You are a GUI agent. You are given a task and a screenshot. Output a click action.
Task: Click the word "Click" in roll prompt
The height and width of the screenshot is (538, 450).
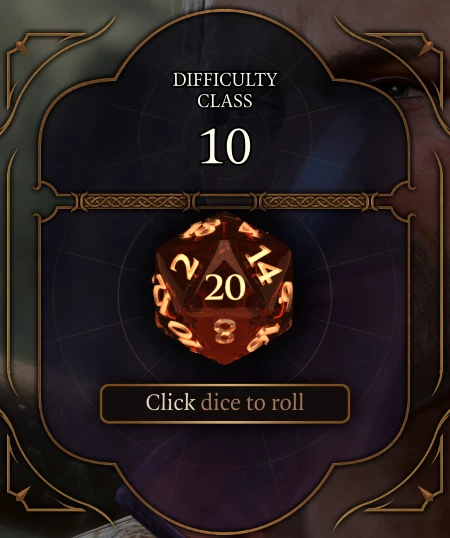[170, 402]
